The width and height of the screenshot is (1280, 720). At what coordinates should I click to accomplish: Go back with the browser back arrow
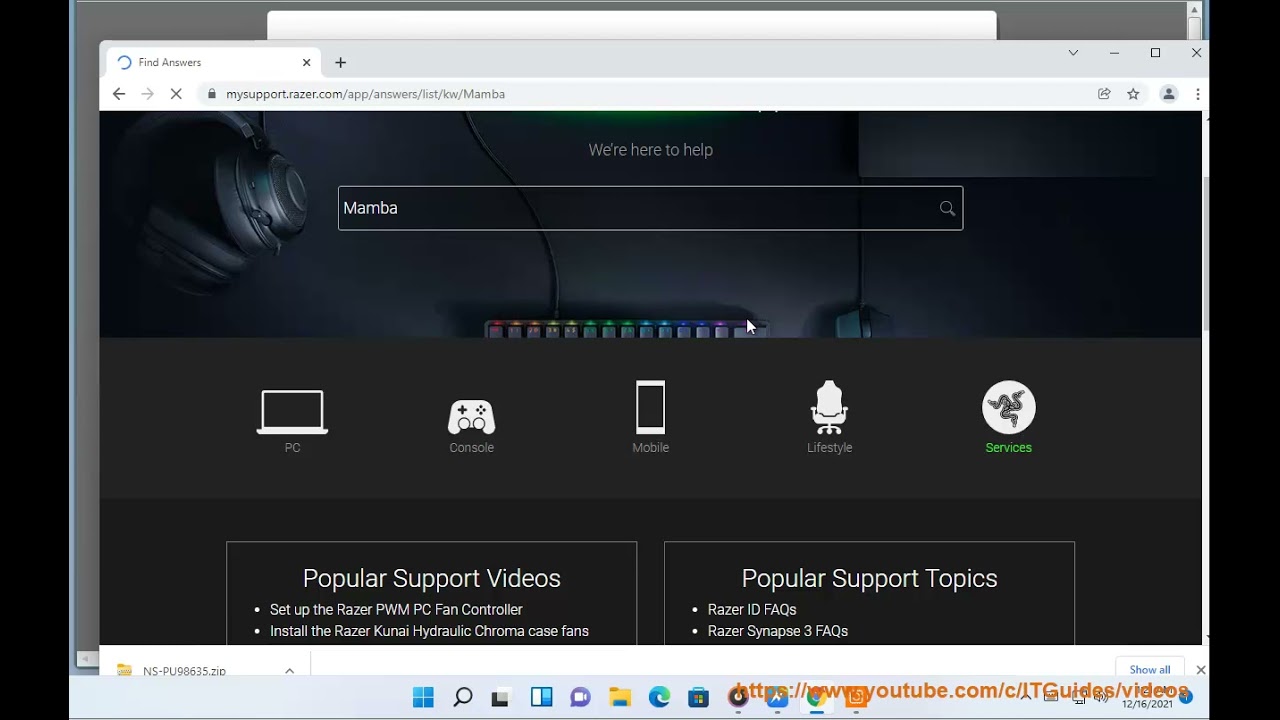click(x=119, y=94)
